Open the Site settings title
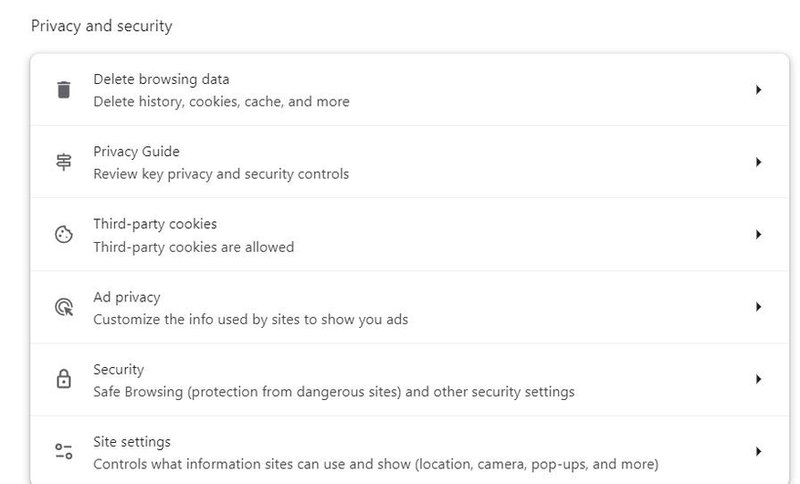The image size is (800, 484). pos(132,442)
